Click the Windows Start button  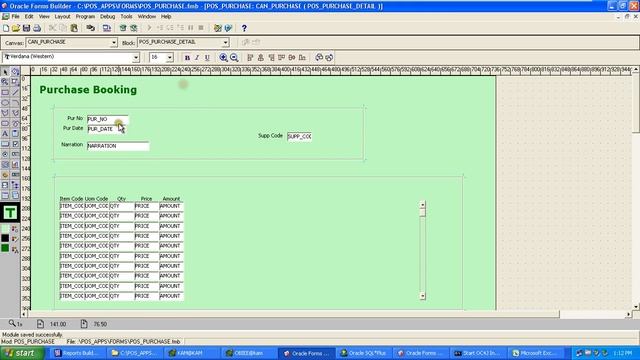coord(22,353)
